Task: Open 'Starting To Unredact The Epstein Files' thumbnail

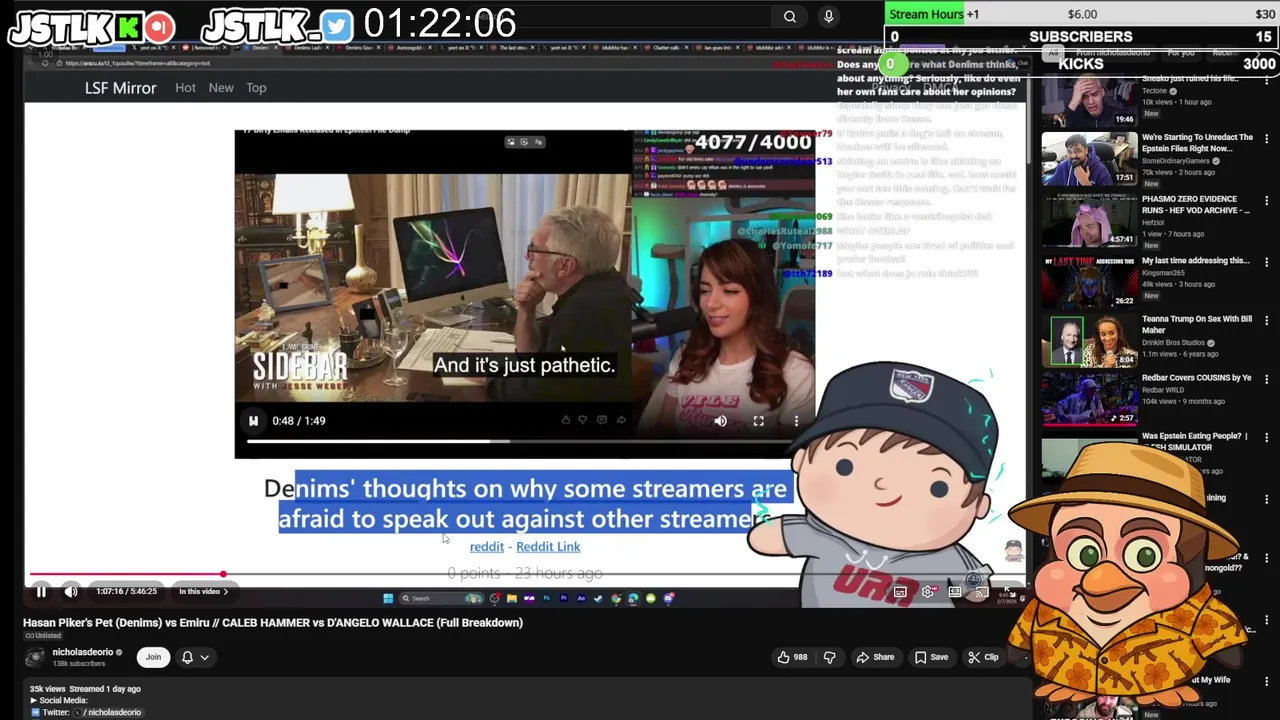Action: click(x=1089, y=158)
